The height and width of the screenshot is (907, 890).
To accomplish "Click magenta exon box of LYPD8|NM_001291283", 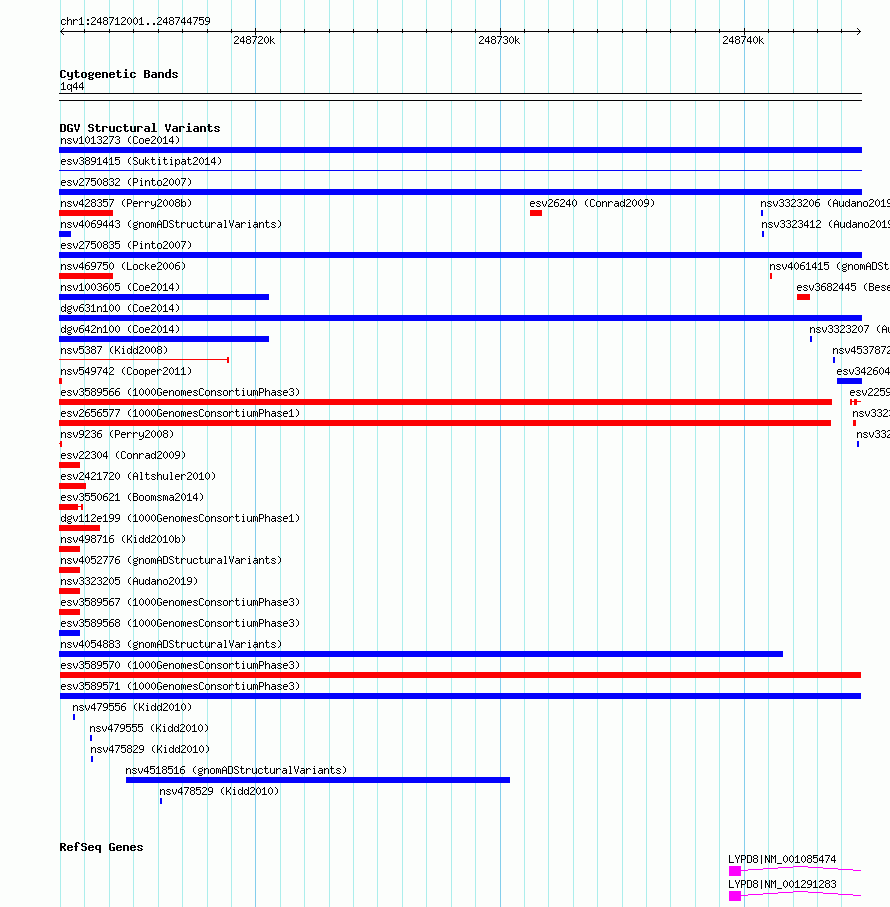I will coord(735,896).
